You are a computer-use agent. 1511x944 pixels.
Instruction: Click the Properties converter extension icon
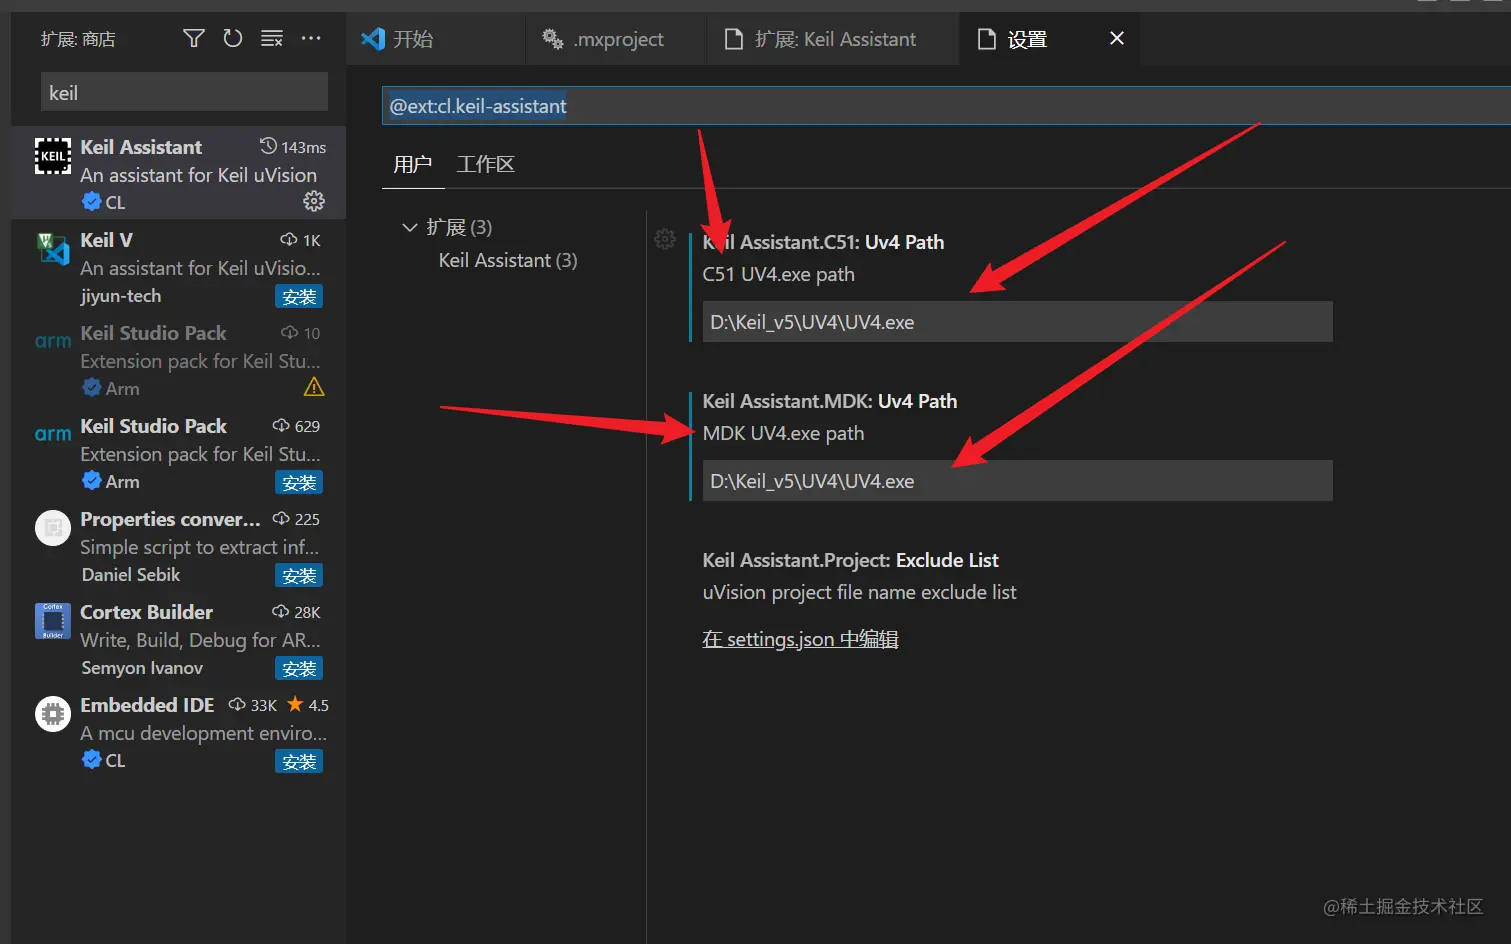coord(53,528)
